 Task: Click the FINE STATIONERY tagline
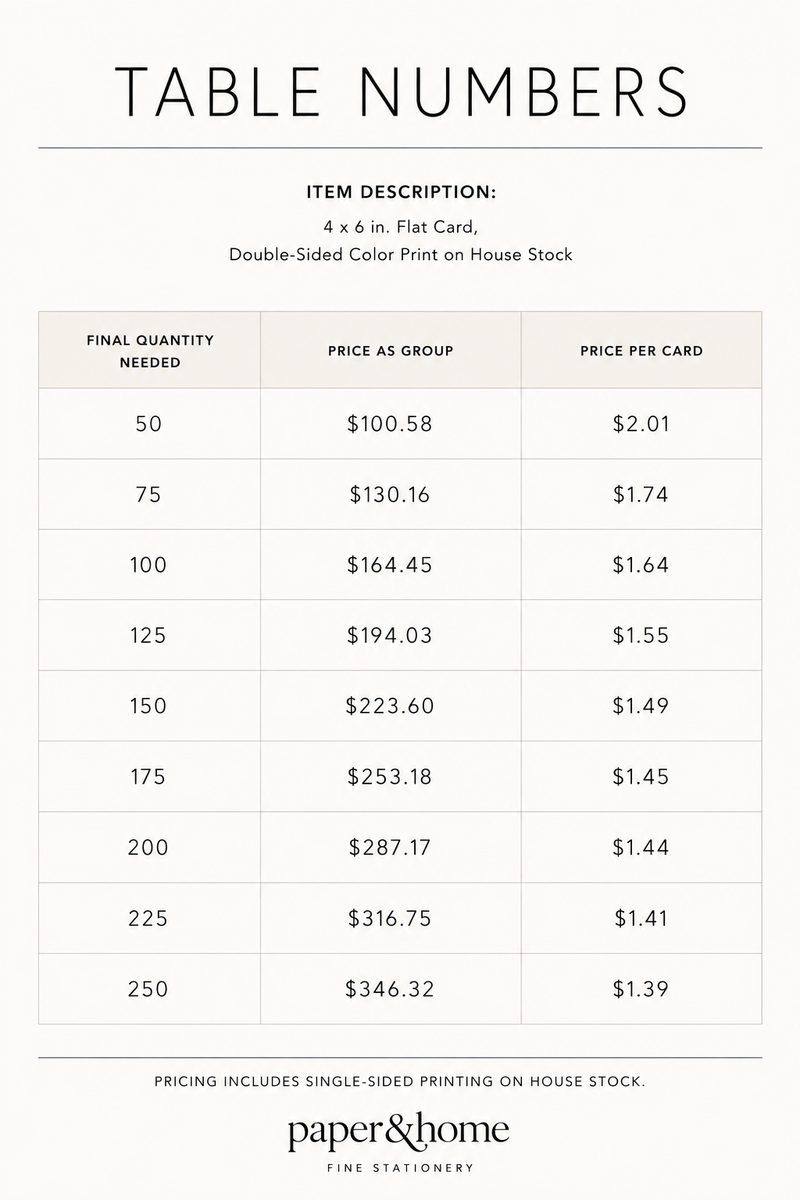coord(400,1167)
